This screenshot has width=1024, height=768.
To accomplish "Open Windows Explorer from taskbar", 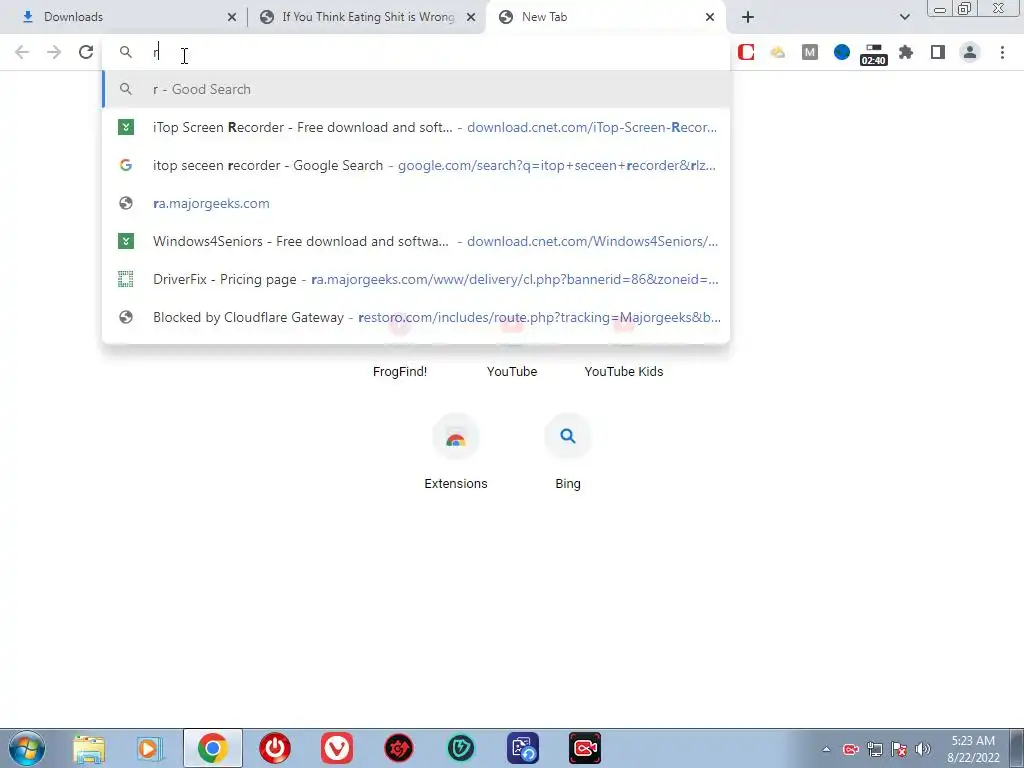I will [89, 748].
